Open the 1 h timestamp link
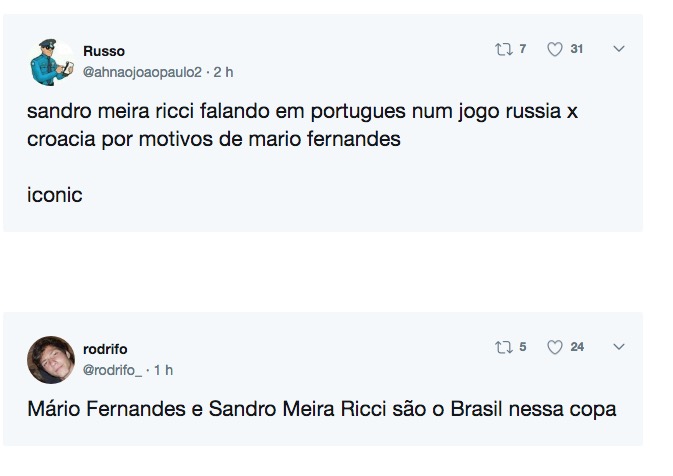Image resolution: width=673 pixels, height=476 pixels. coord(163,370)
